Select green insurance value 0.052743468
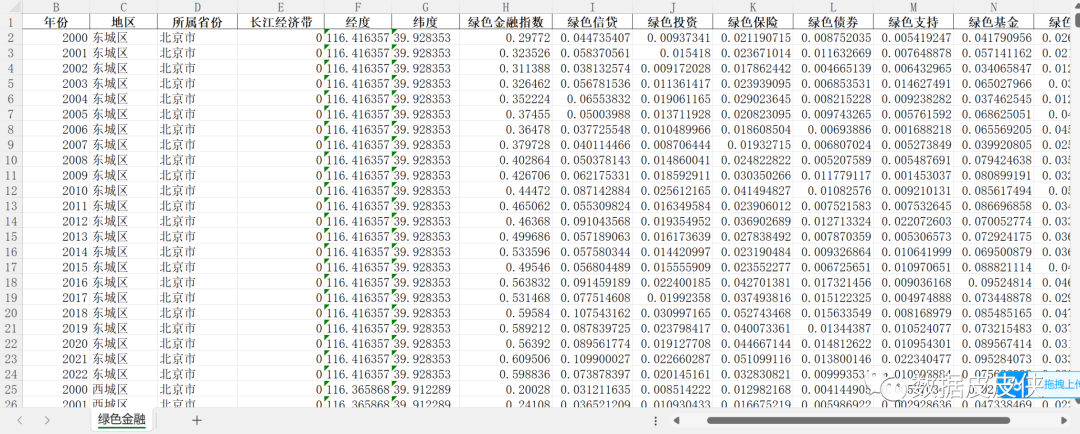Screen dimensions: 1080x434 (752, 313)
